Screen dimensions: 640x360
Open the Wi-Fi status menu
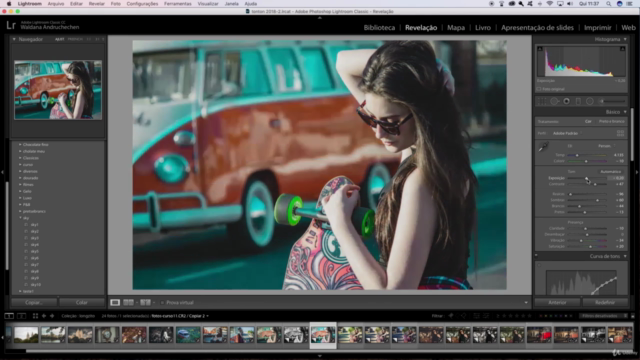pyautogui.click(x=550, y=4)
